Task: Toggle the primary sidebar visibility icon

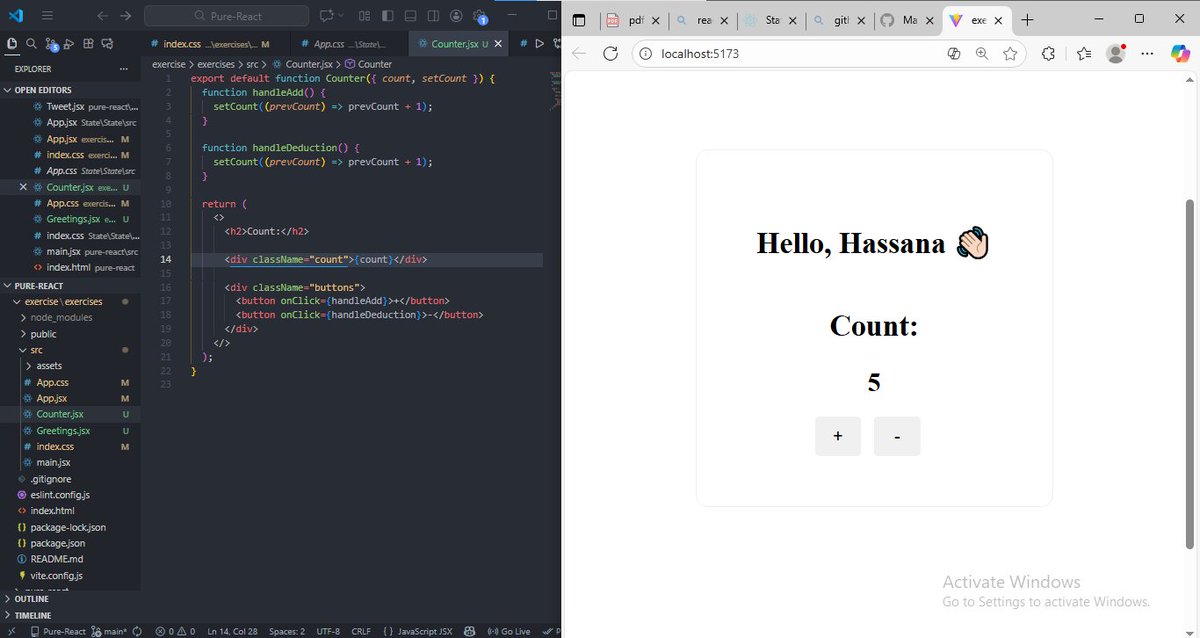Action: click(387, 15)
